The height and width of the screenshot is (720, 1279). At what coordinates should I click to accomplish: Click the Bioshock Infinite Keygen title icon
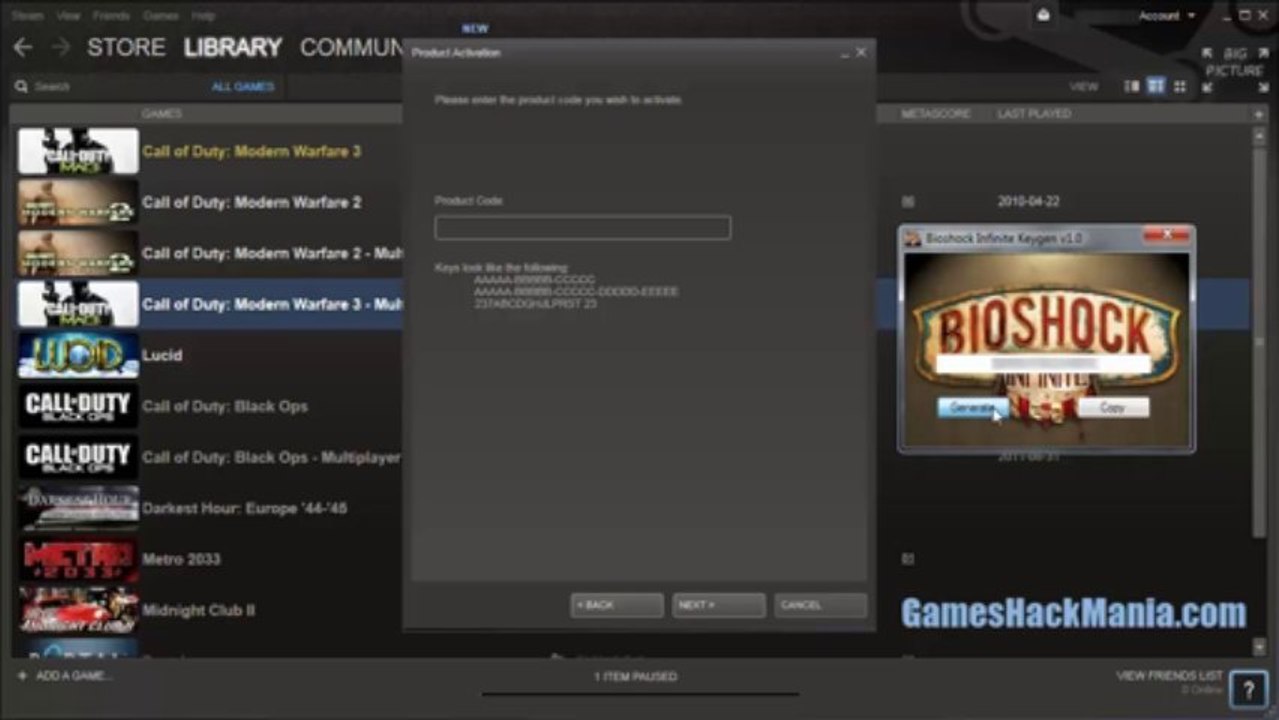click(x=912, y=238)
